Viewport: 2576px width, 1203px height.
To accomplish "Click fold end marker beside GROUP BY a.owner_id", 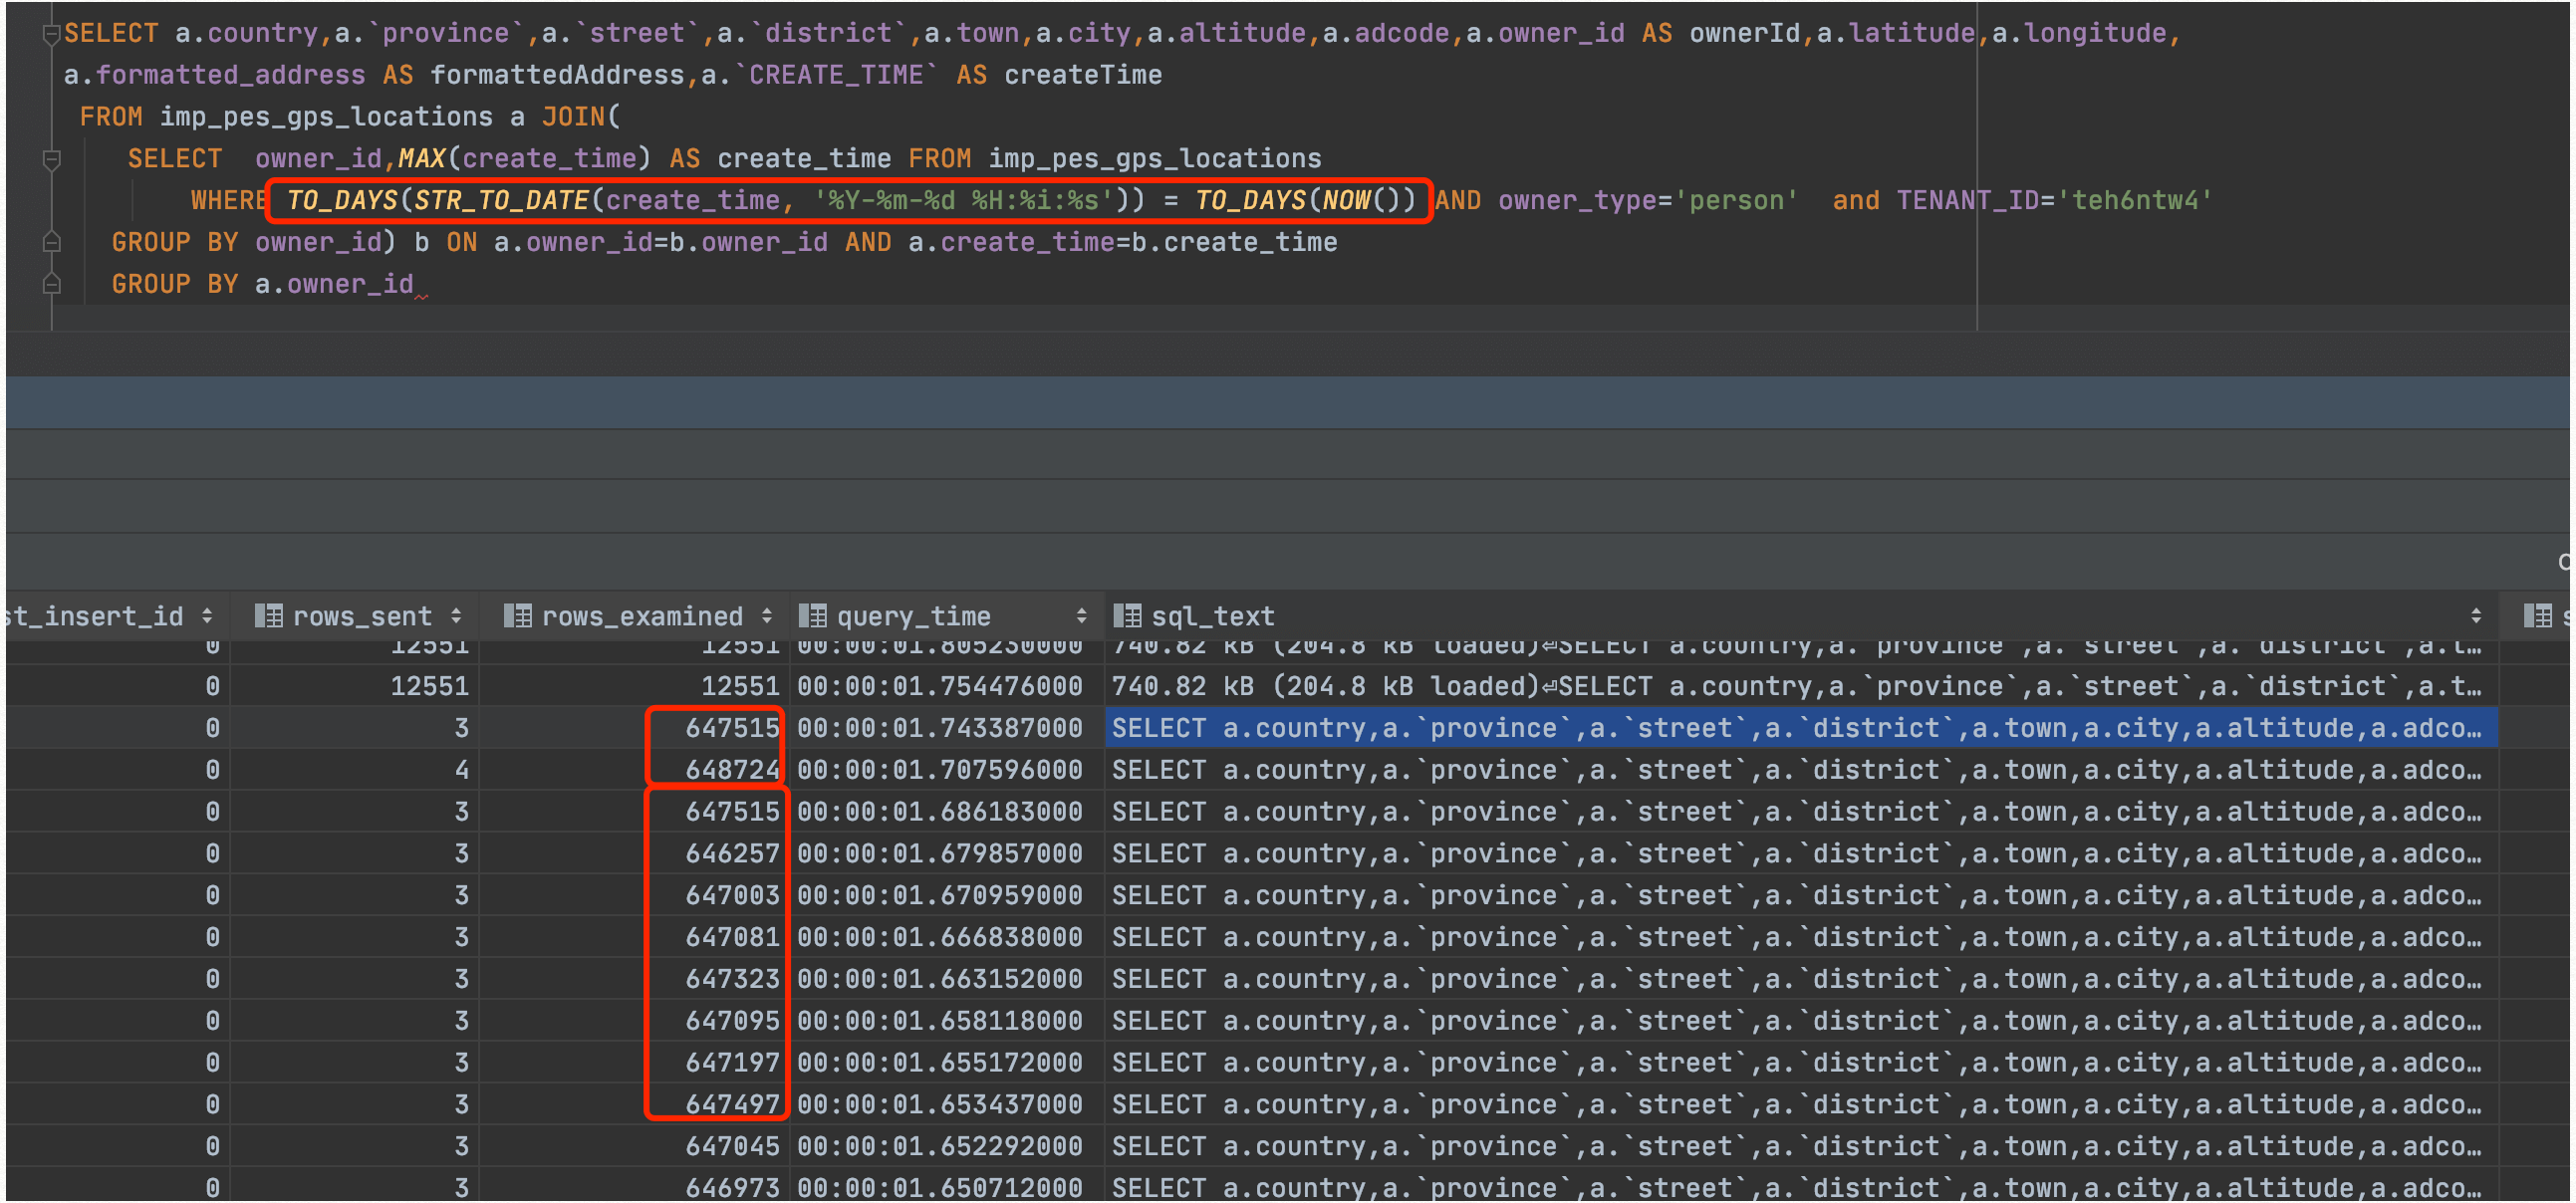I will point(51,285).
